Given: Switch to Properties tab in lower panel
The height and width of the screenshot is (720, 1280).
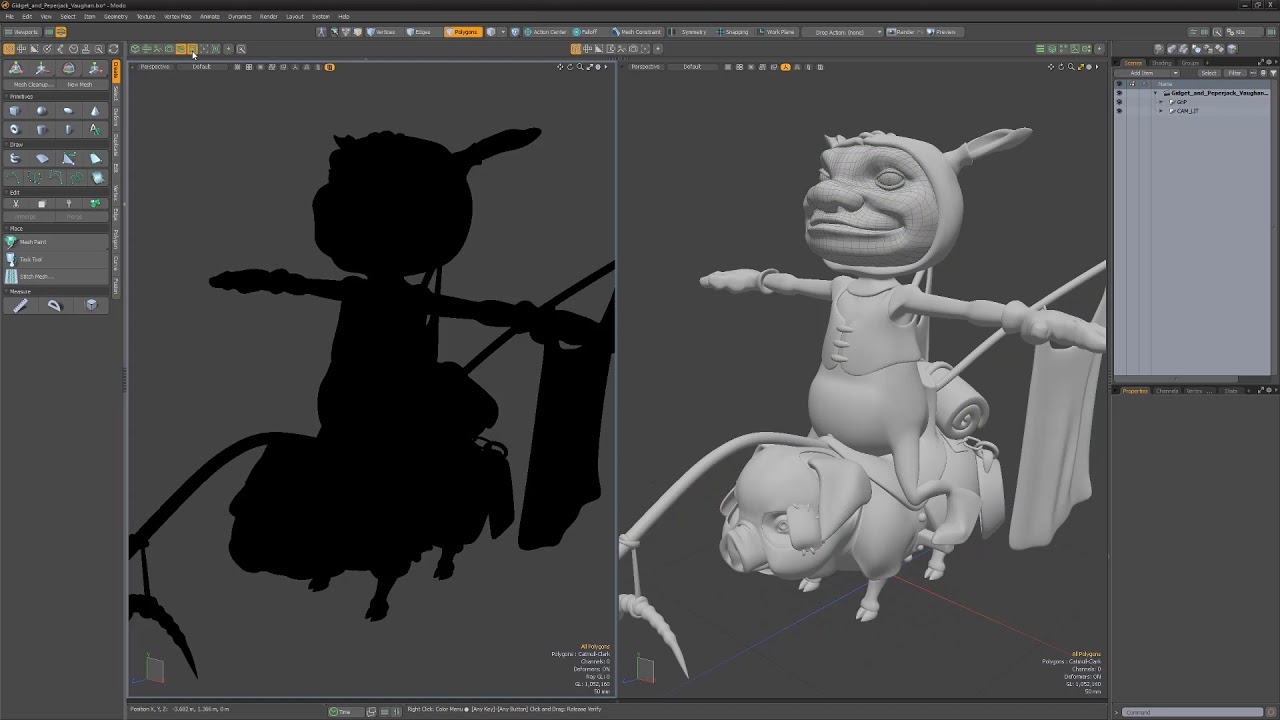Looking at the screenshot, I should pos(1135,391).
